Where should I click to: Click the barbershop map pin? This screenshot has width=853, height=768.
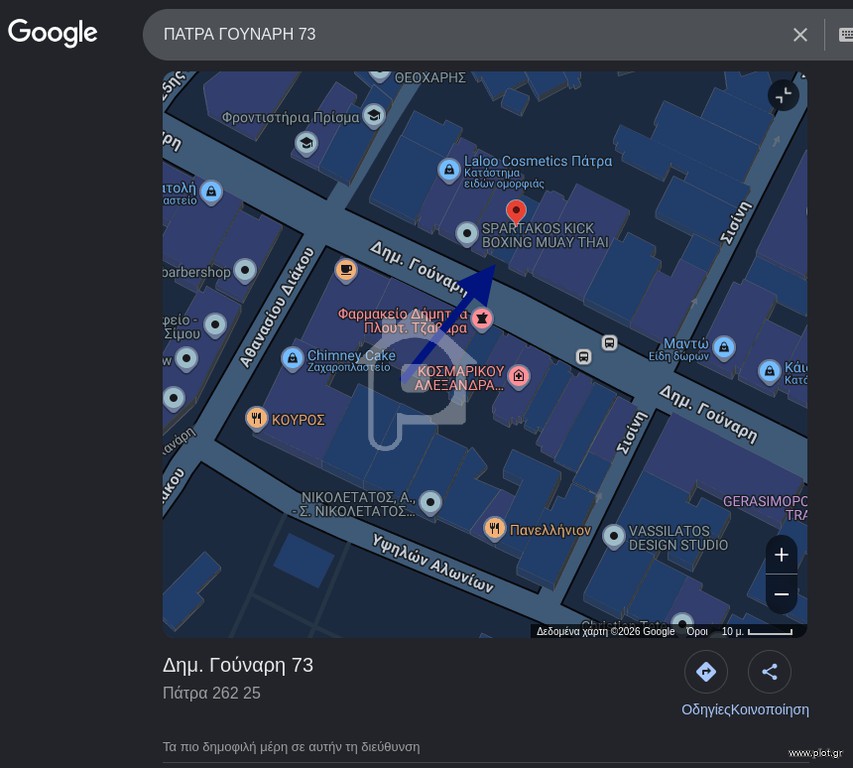245,270
